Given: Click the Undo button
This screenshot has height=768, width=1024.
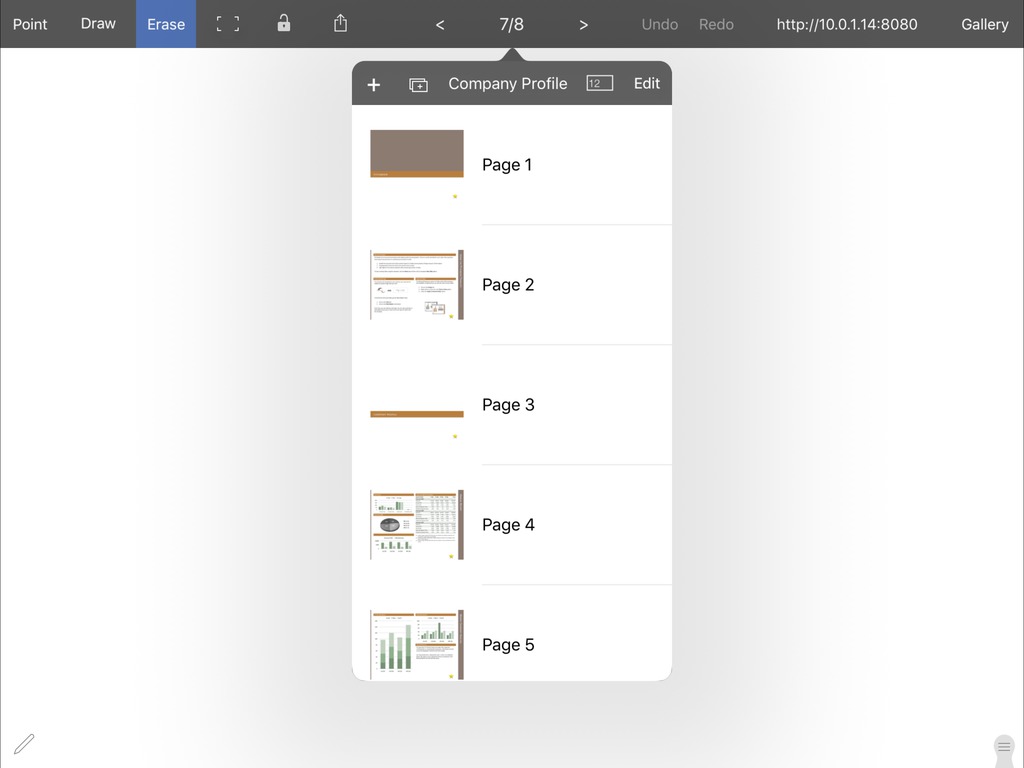Looking at the screenshot, I should pos(660,24).
